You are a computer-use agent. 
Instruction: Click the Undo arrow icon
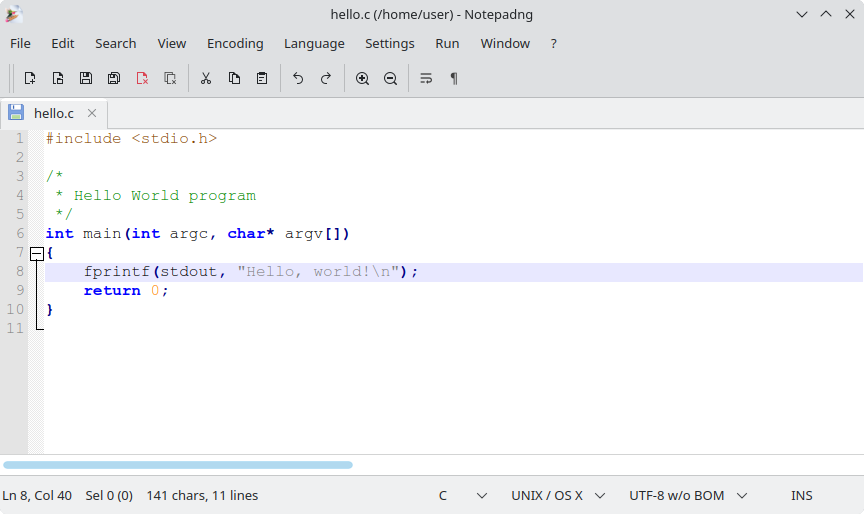point(298,78)
